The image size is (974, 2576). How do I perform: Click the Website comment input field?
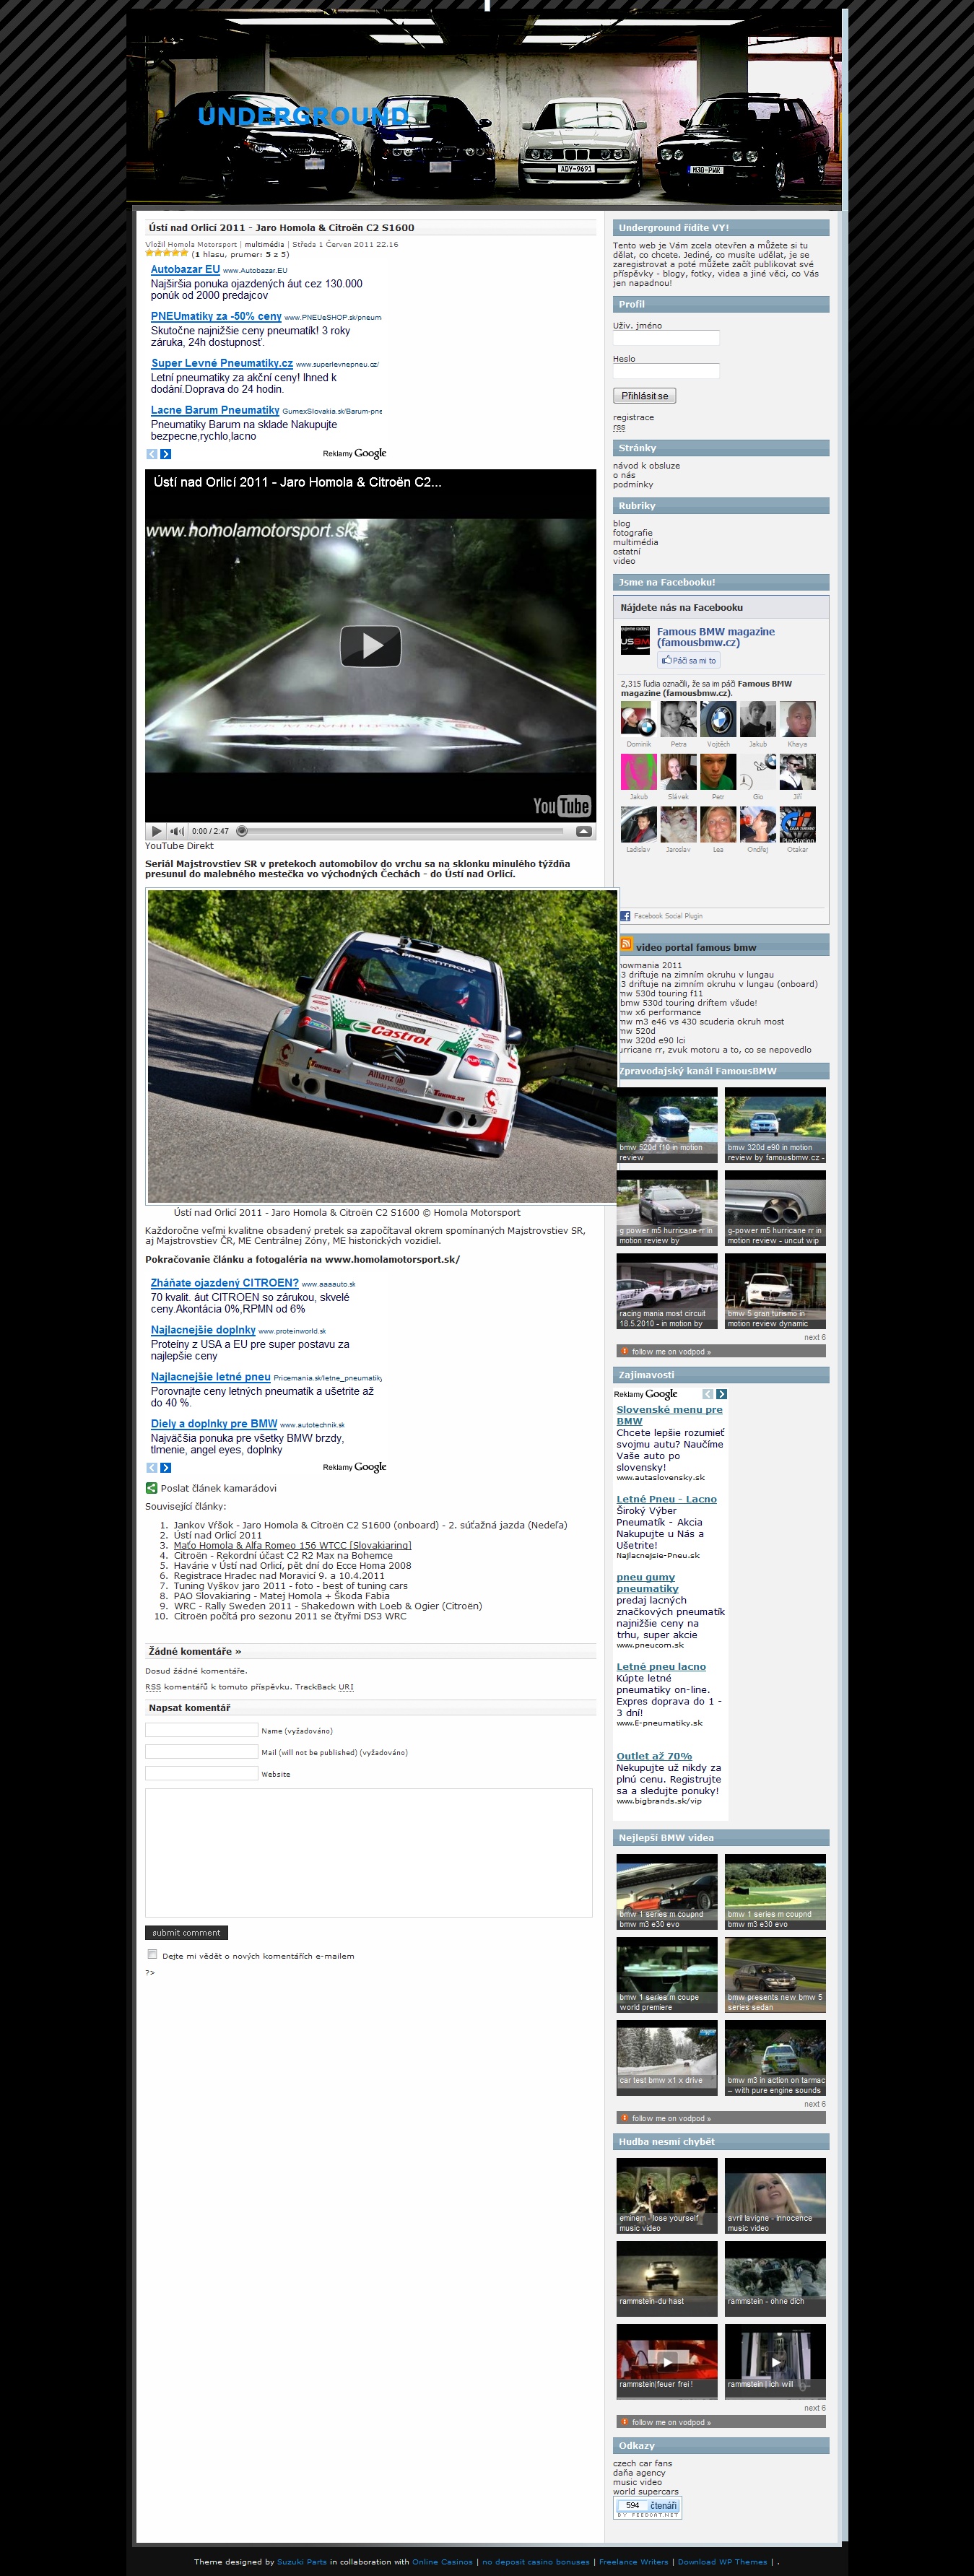tap(201, 1773)
